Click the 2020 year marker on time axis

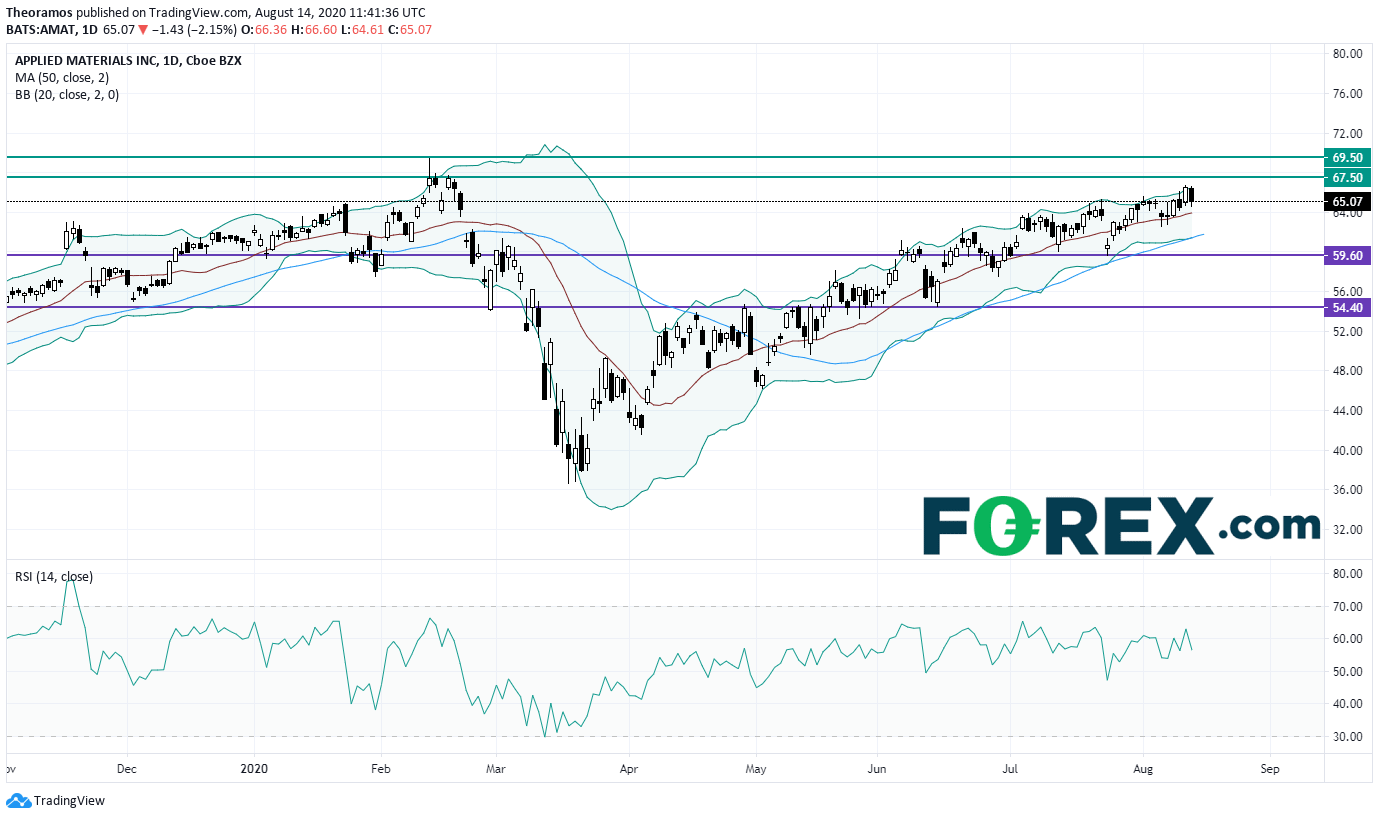(254, 770)
